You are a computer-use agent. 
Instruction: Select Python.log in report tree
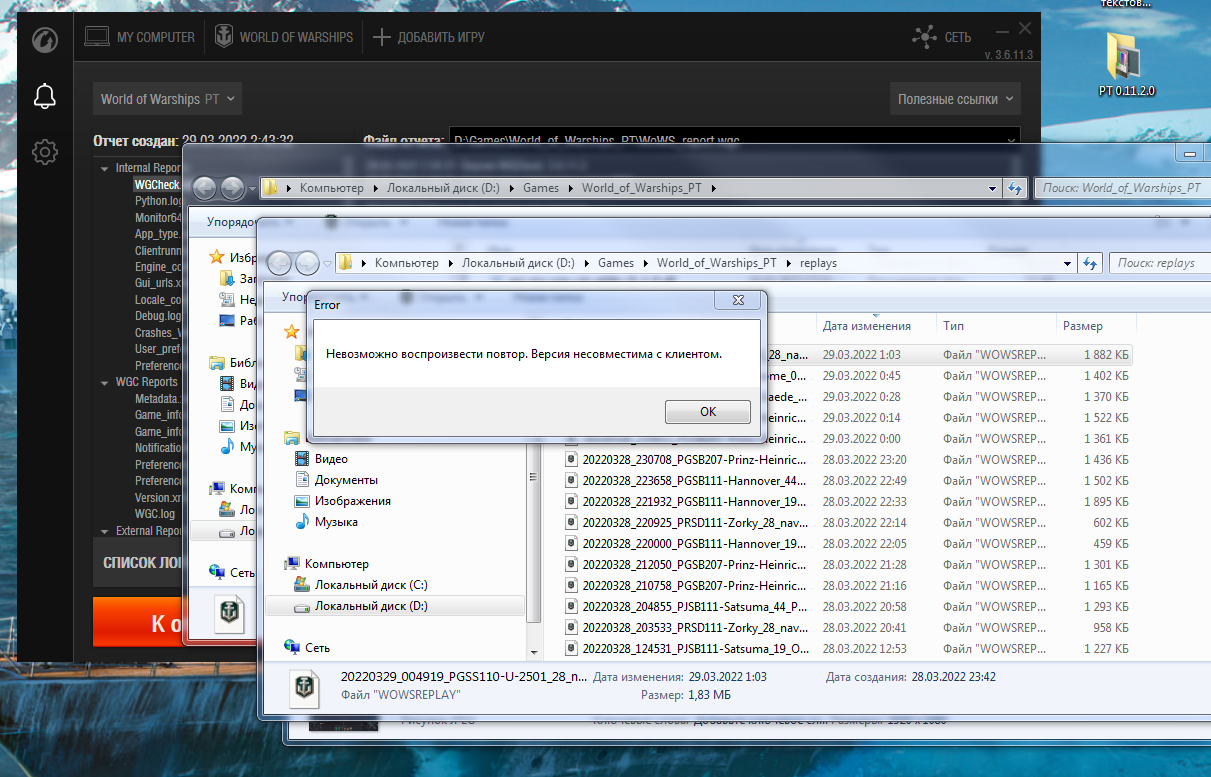158,201
